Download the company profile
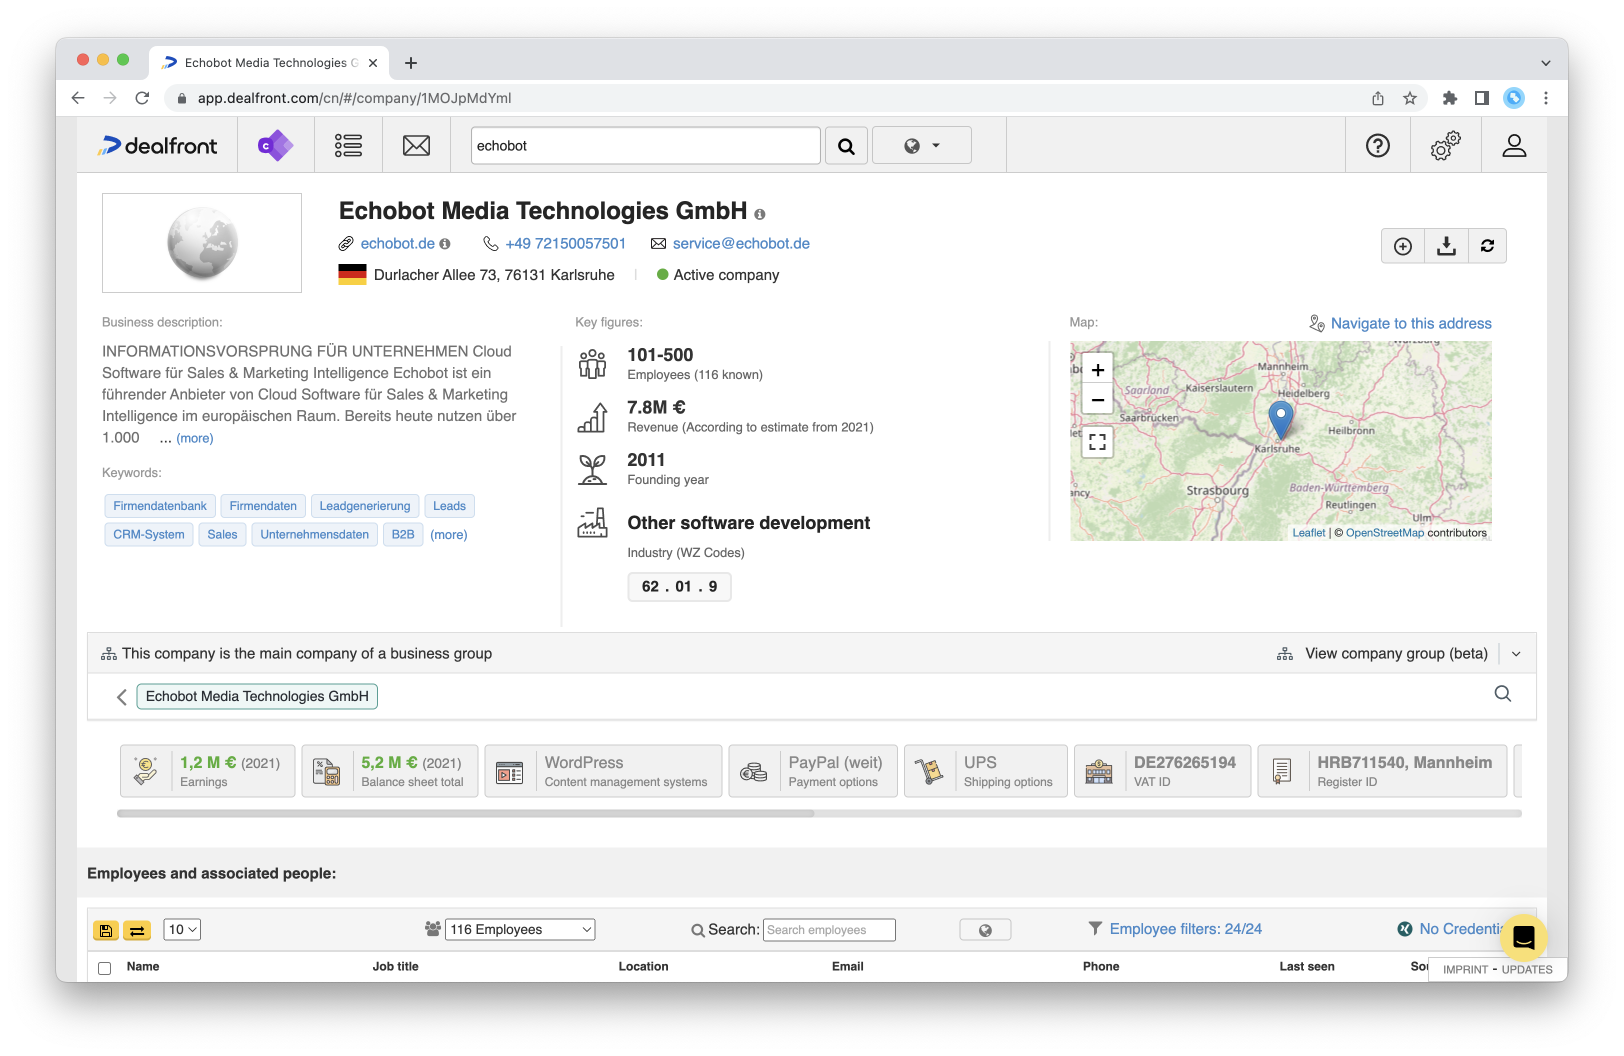The image size is (1624, 1056). [1446, 246]
